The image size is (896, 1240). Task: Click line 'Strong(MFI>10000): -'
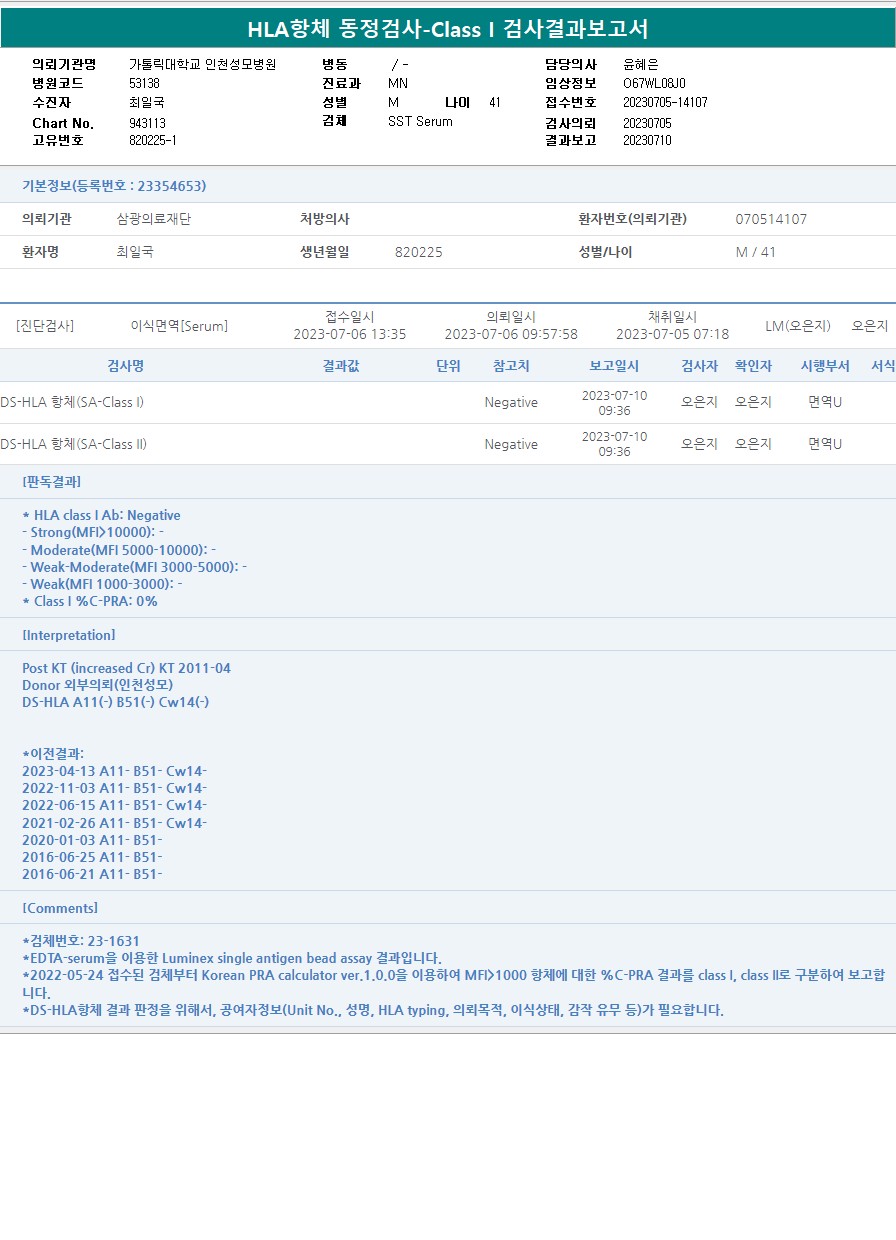pyautogui.click(x=93, y=532)
